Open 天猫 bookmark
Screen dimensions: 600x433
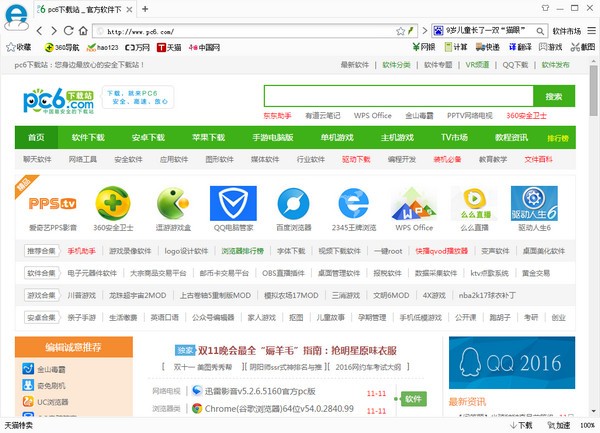[169, 47]
